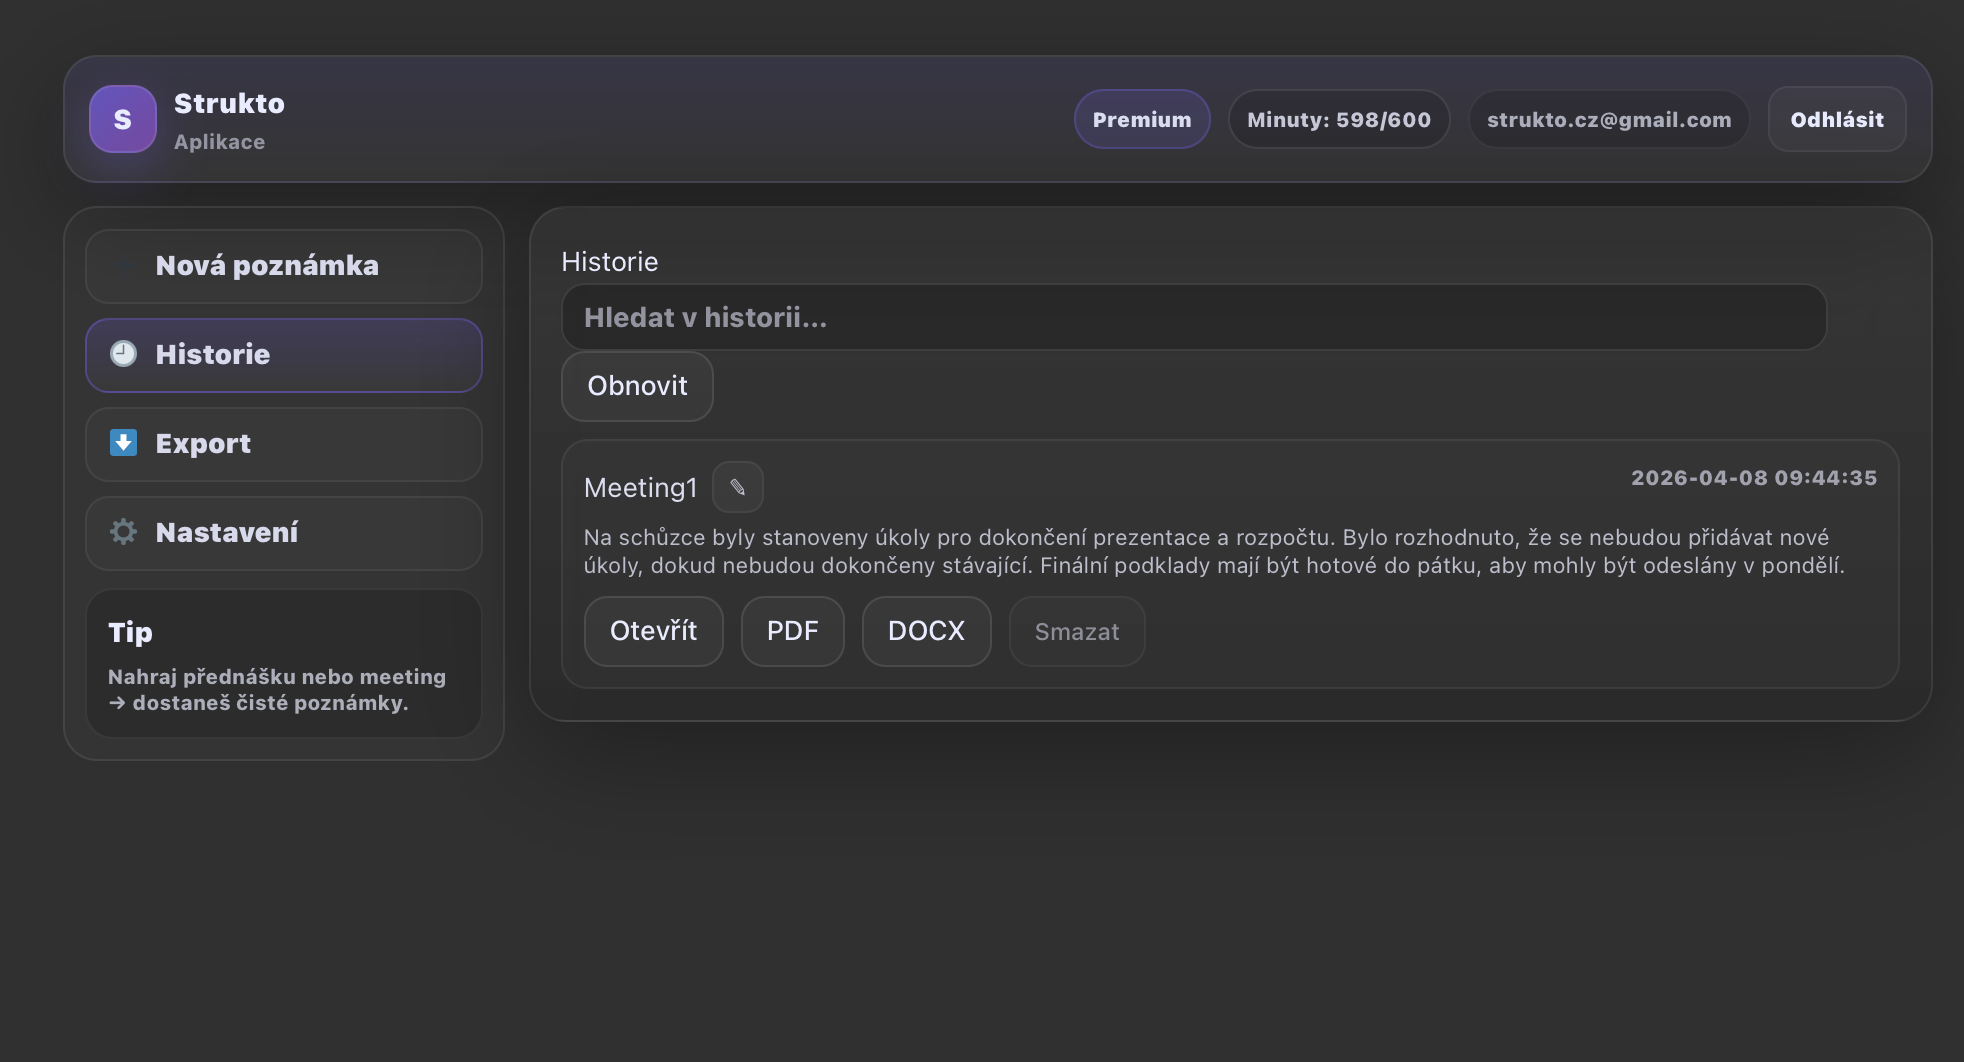Image resolution: width=1964 pixels, height=1062 pixels.
Task: Export Meeting1 as PDF
Action: pos(792,631)
